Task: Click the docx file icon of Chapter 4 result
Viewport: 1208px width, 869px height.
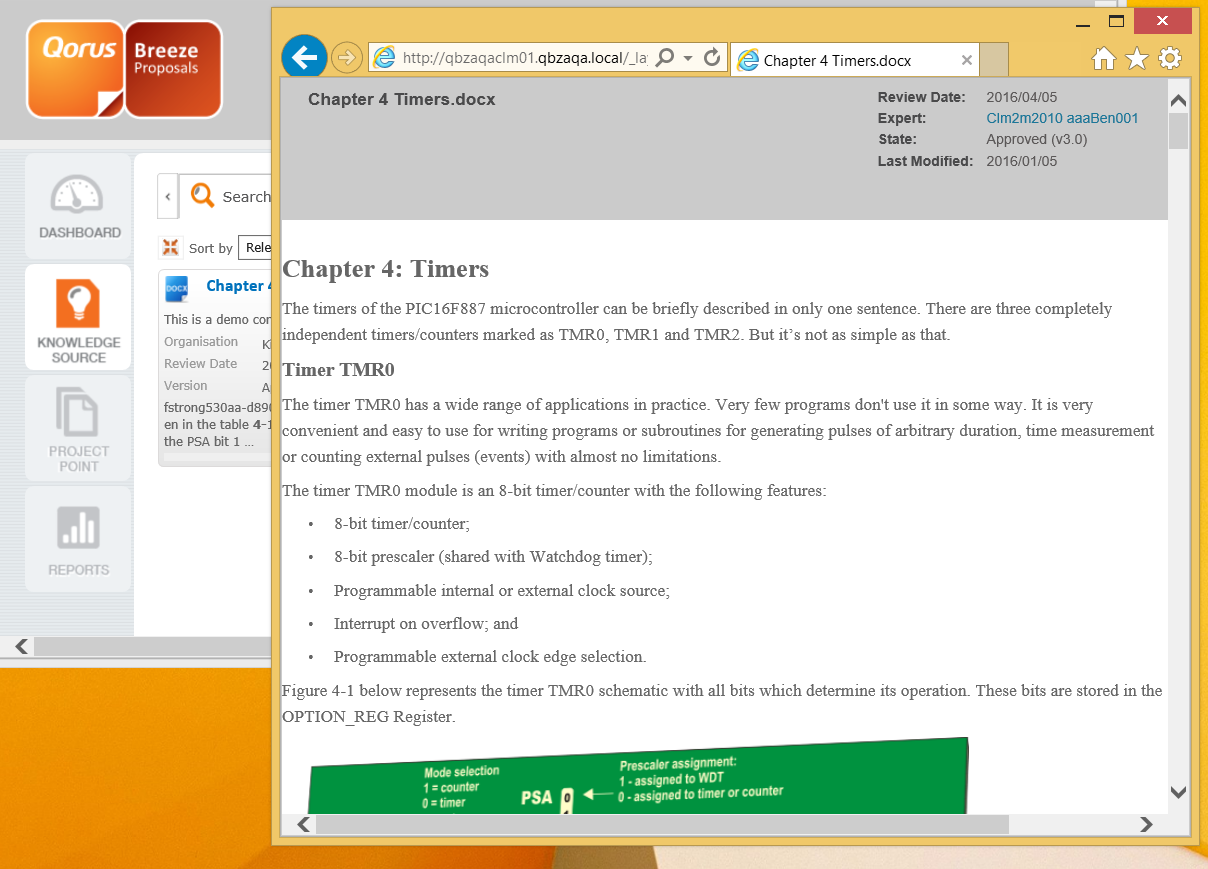Action: coord(177,288)
